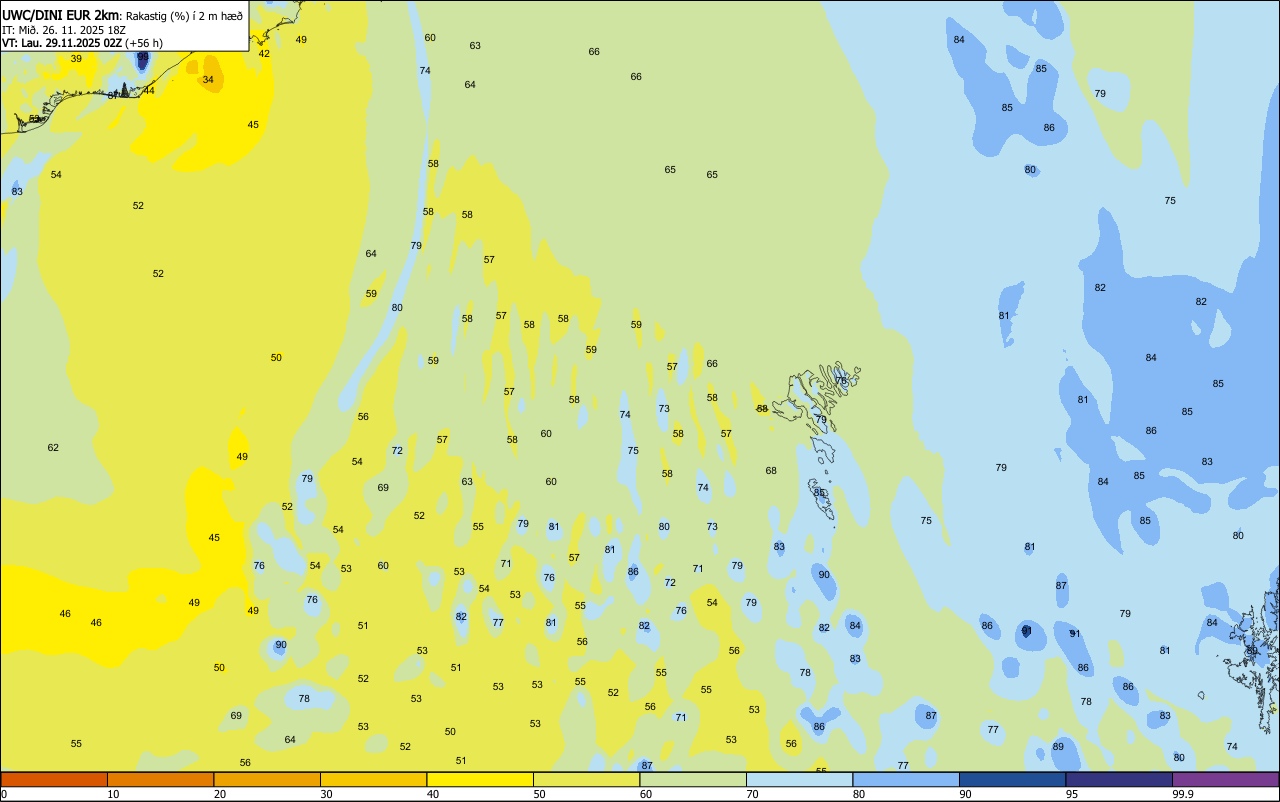This screenshot has width=1280, height=802.
Task: Click the 'VT: Lau. 29.11.2025 02Z' line
Action: [62, 43]
